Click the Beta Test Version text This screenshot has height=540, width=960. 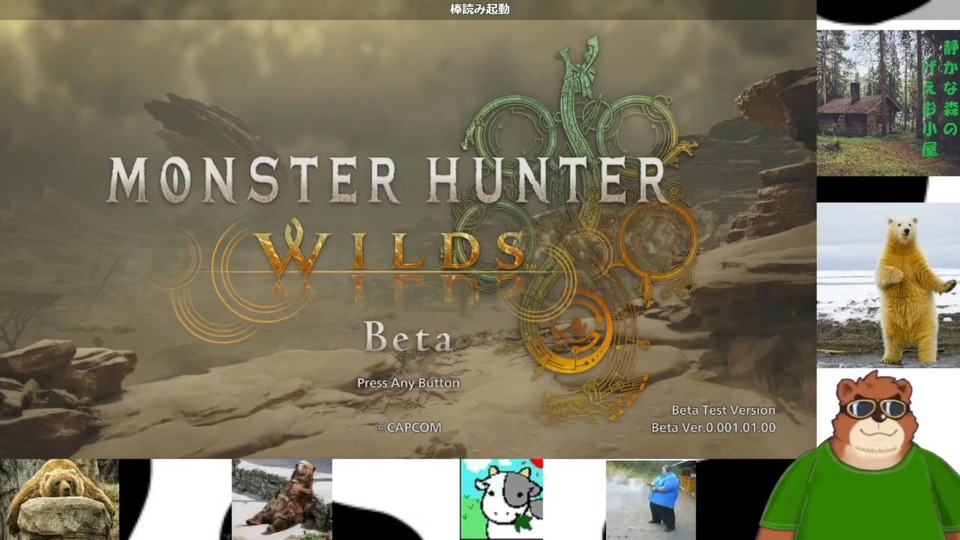[723, 410]
